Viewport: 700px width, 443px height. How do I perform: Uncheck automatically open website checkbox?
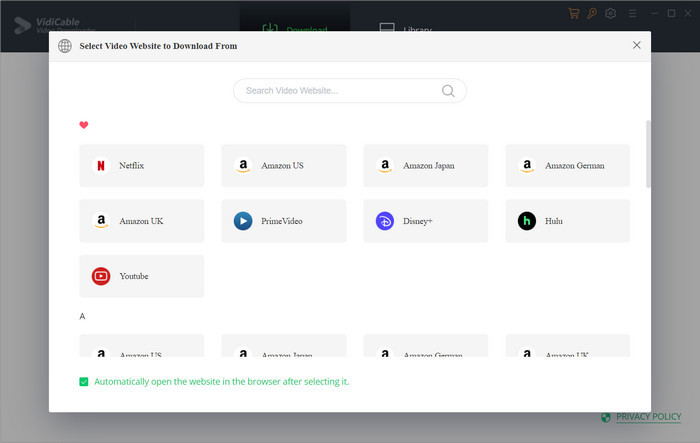pos(84,382)
